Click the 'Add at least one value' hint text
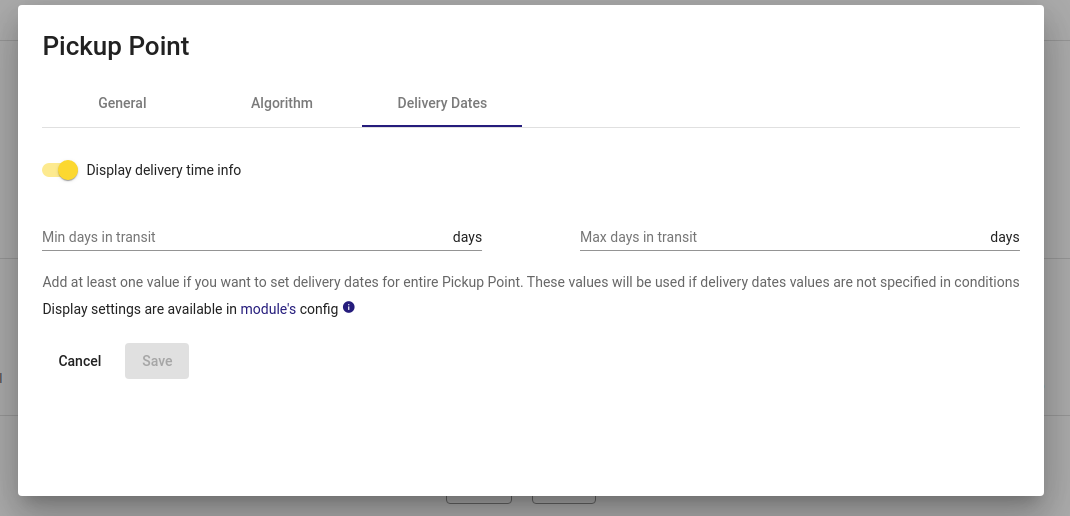 coord(531,282)
